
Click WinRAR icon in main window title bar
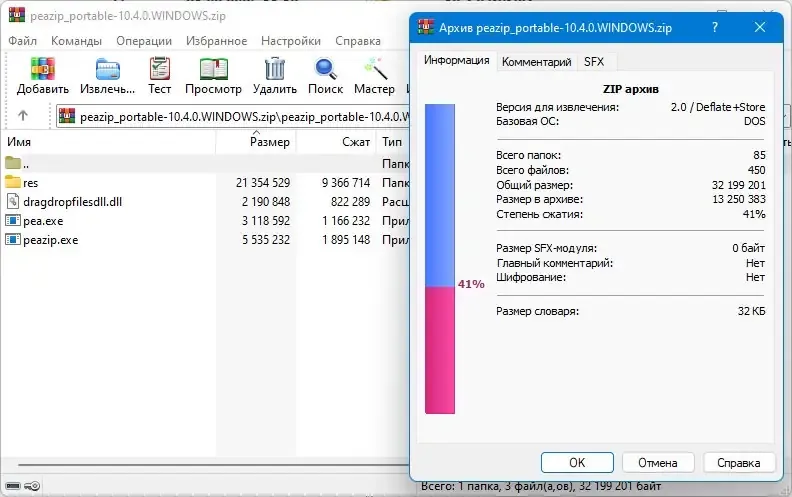(x=17, y=15)
